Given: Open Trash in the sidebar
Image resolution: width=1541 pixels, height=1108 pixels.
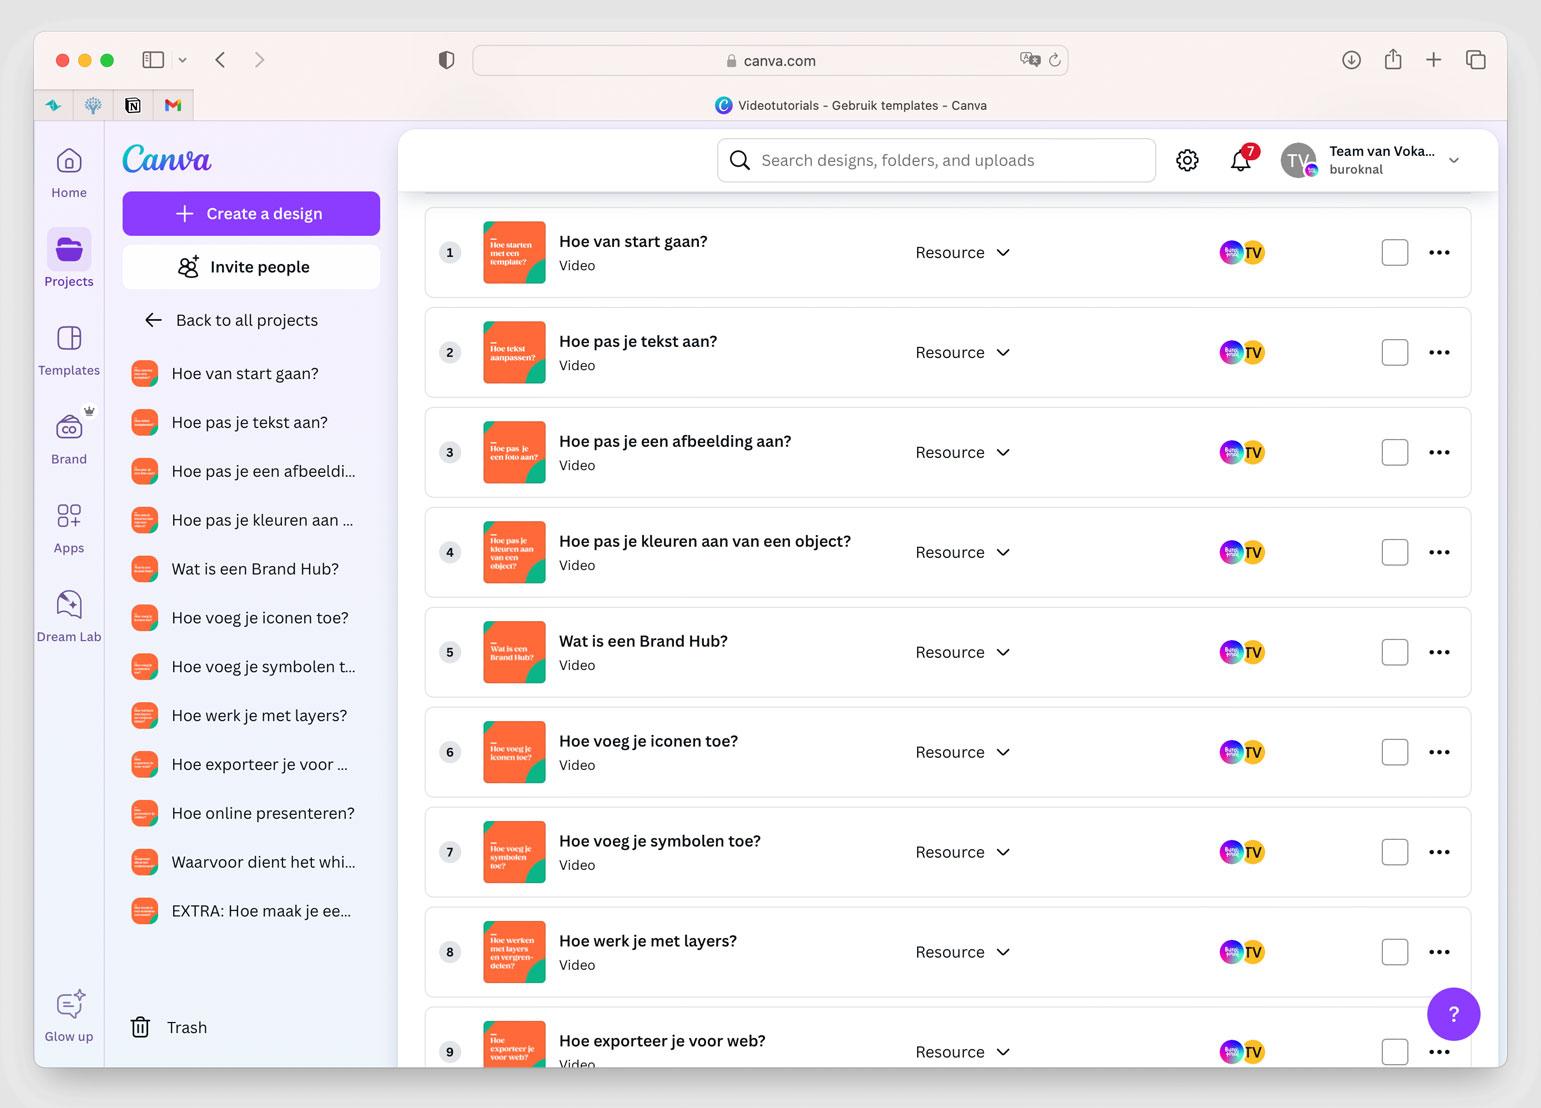Looking at the screenshot, I should (x=168, y=1027).
